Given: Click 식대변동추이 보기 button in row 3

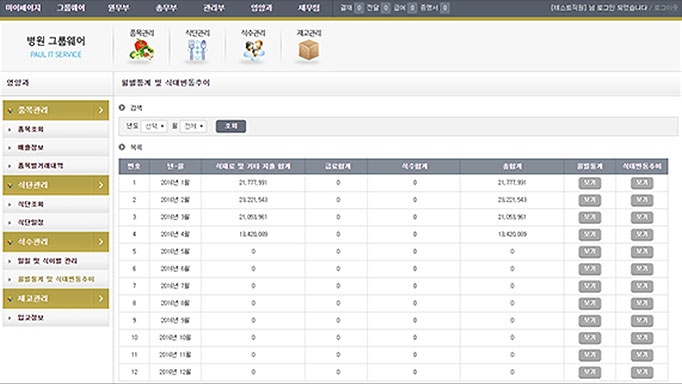Looking at the screenshot, I should (x=642, y=217).
